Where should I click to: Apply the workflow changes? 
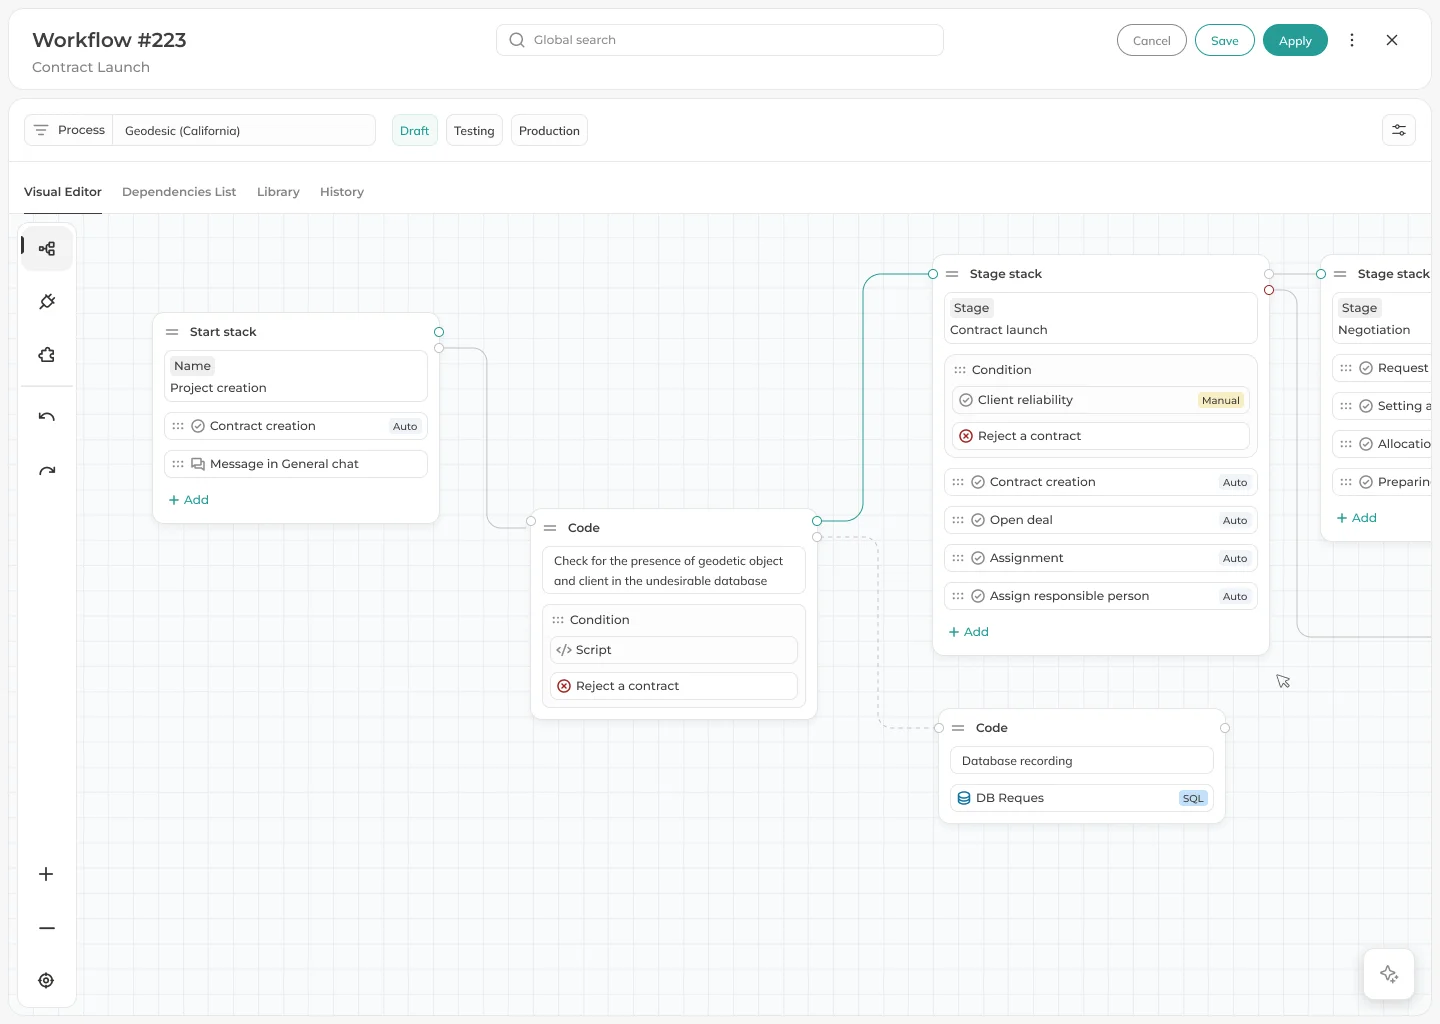[x=1295, y=40]
